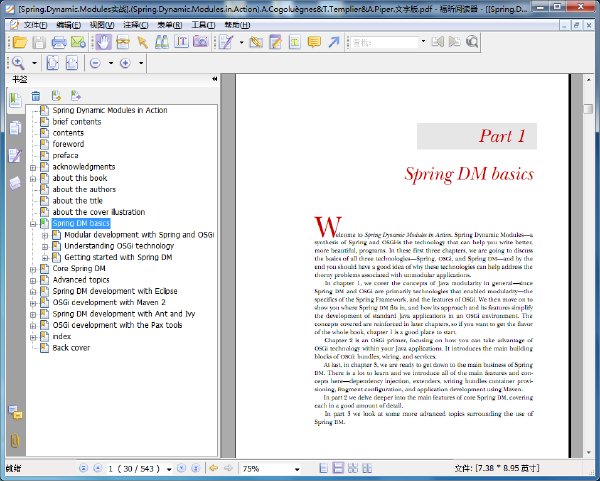Image resolution: width=600 pixels, height=481 pixels.
Task: Select the Typewriter text box tool
Action: [x=295, y=42]
